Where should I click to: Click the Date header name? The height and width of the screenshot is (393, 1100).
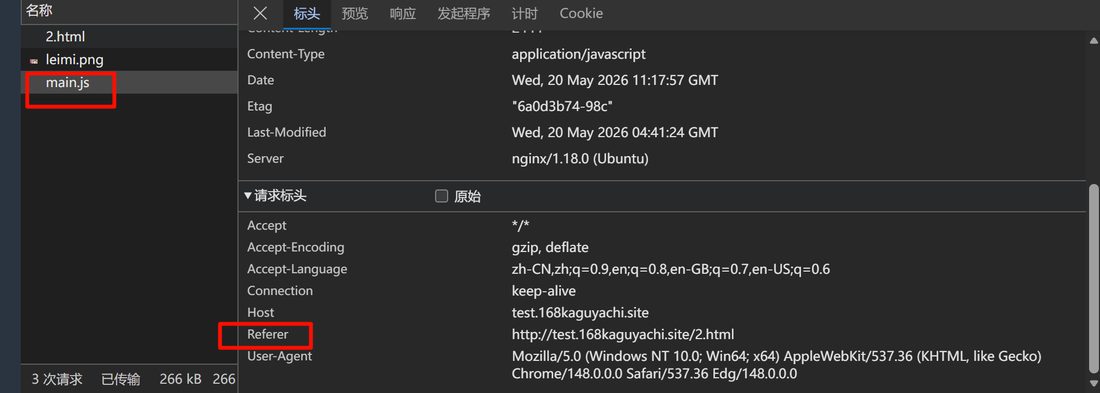(260, 80)
